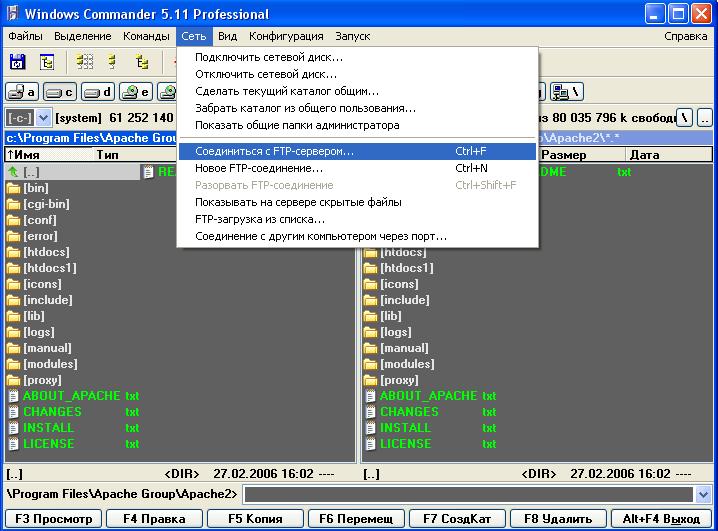The height and width of the screenshot is (531, 718).
Task: Click the [icons] folder icon in right panel
Action: tap(370, 284)
